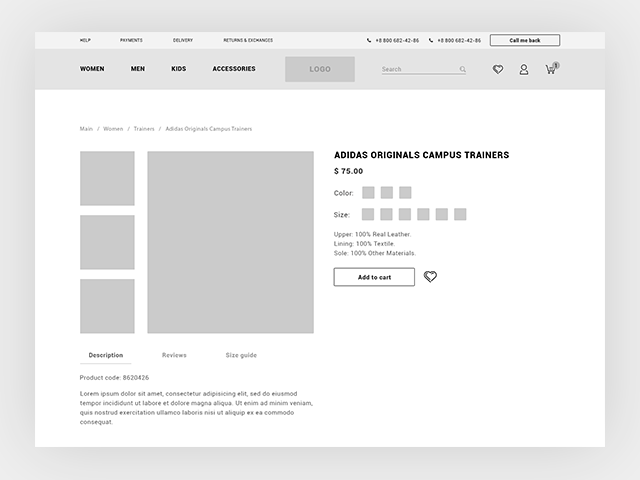
Task: Click the product title heading
Action: pos(422,155)
